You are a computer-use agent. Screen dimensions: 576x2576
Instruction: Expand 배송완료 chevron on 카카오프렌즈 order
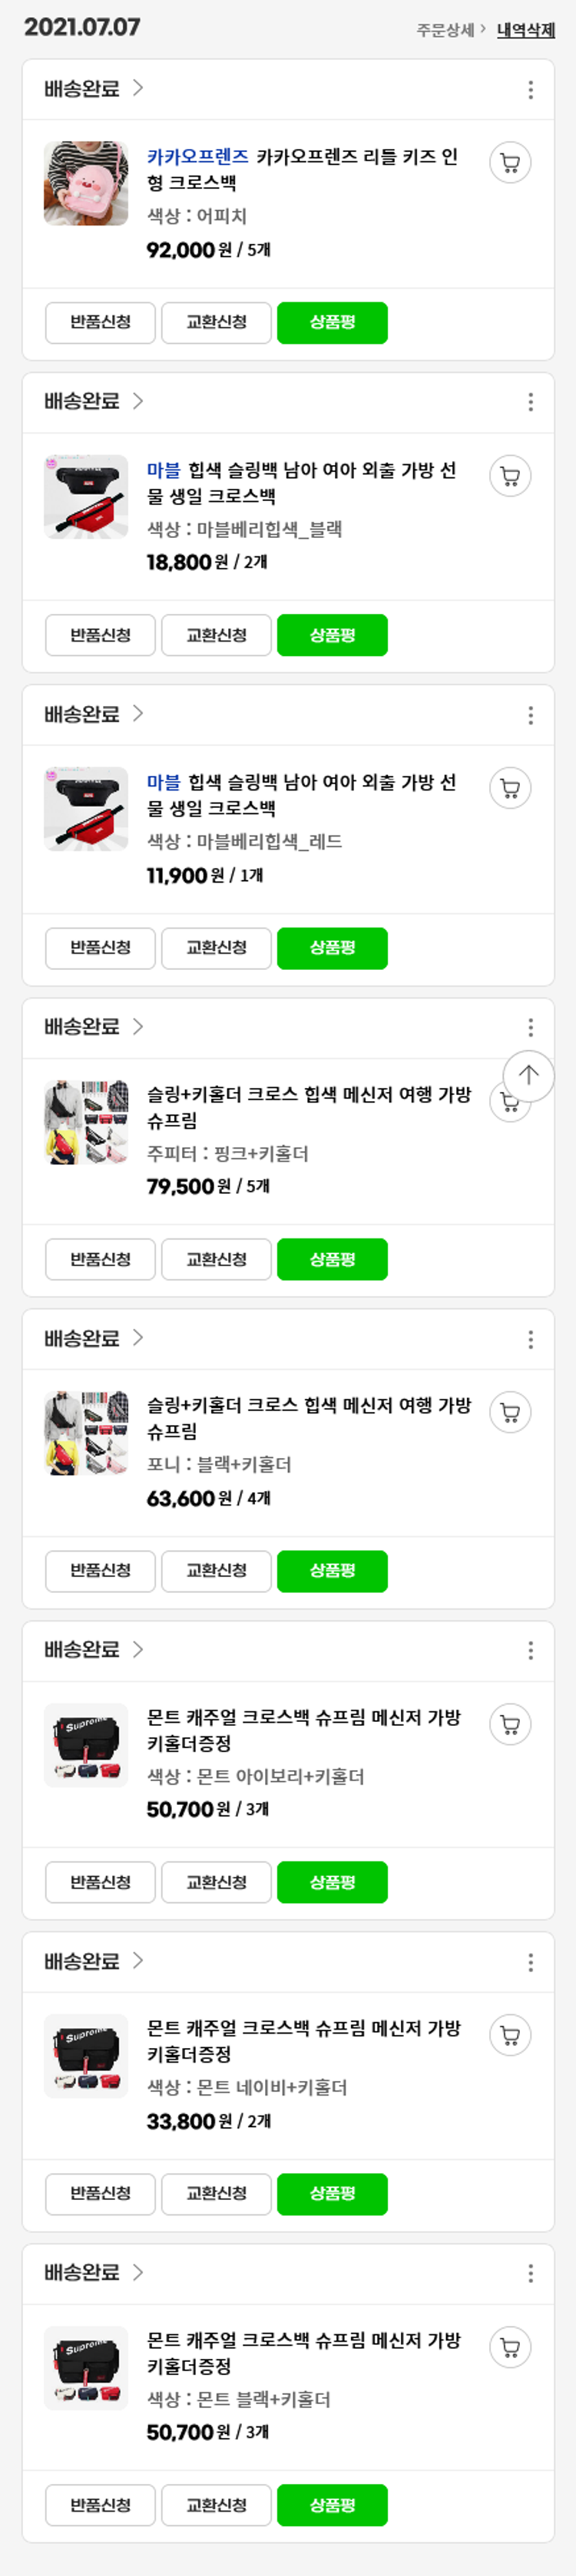tap(138, 88)
